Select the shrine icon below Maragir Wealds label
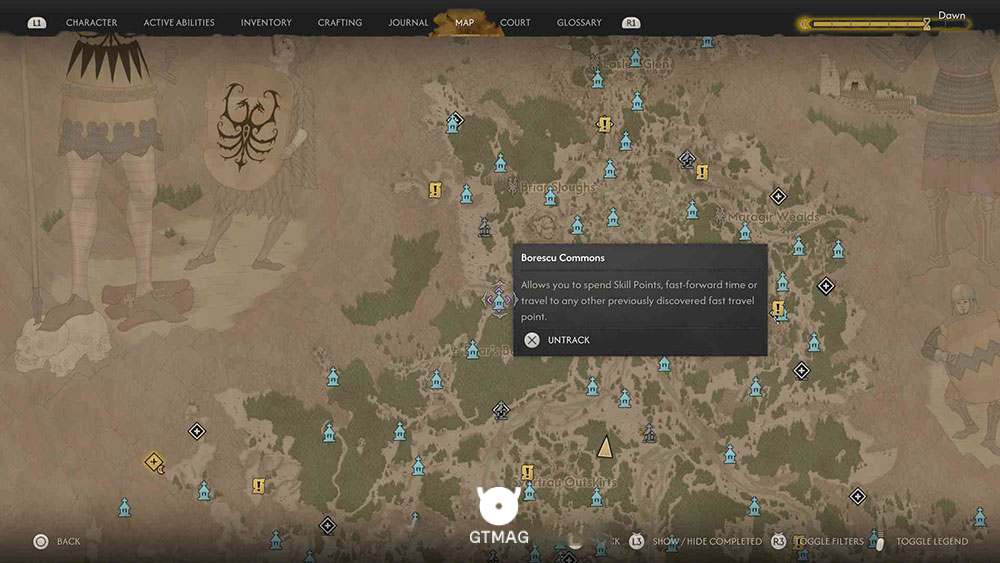Image resolution: width=1000 pixels, height=563 pixels. click(745, 231)
